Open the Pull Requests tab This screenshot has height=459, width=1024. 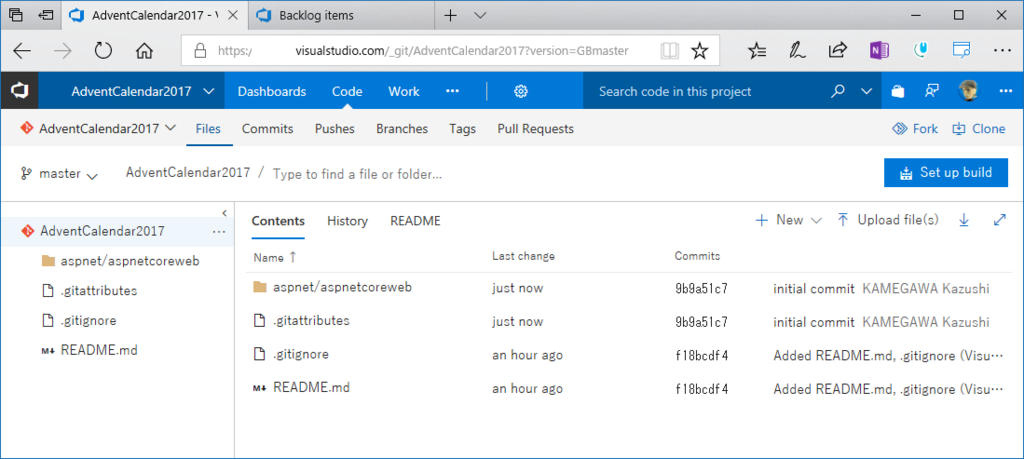[536, 129]
